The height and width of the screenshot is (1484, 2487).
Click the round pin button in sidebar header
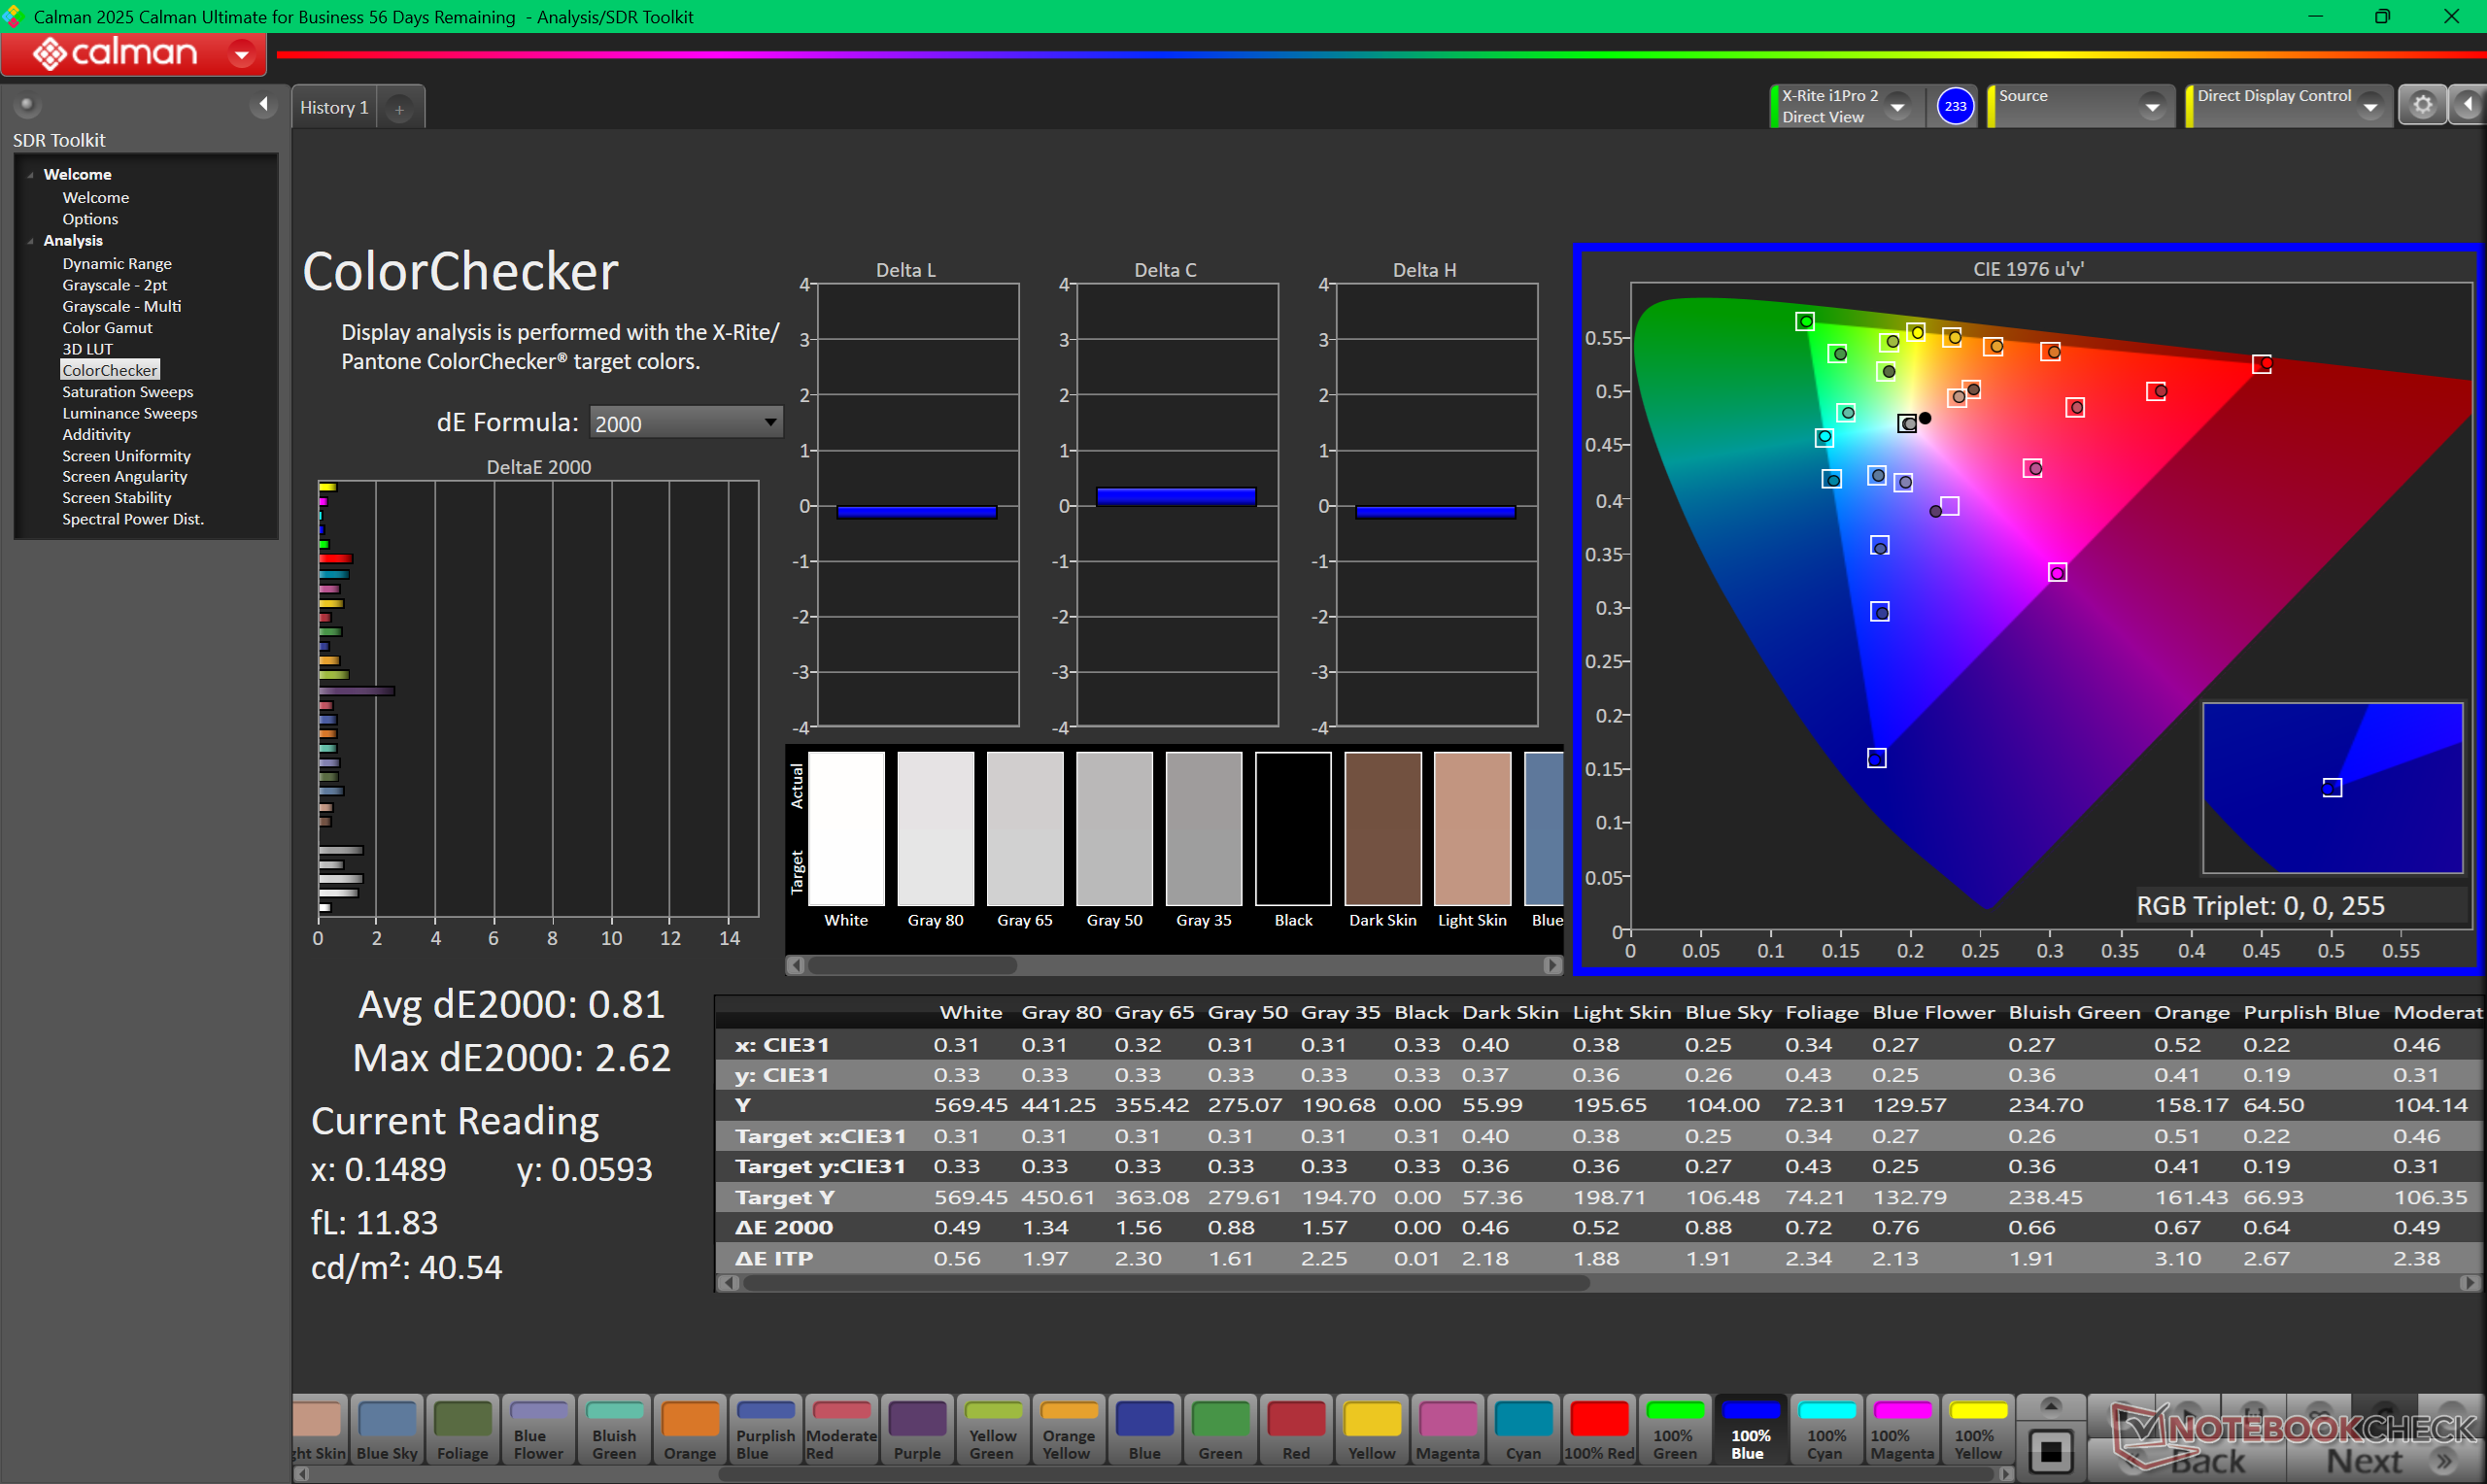click(27, 104)
